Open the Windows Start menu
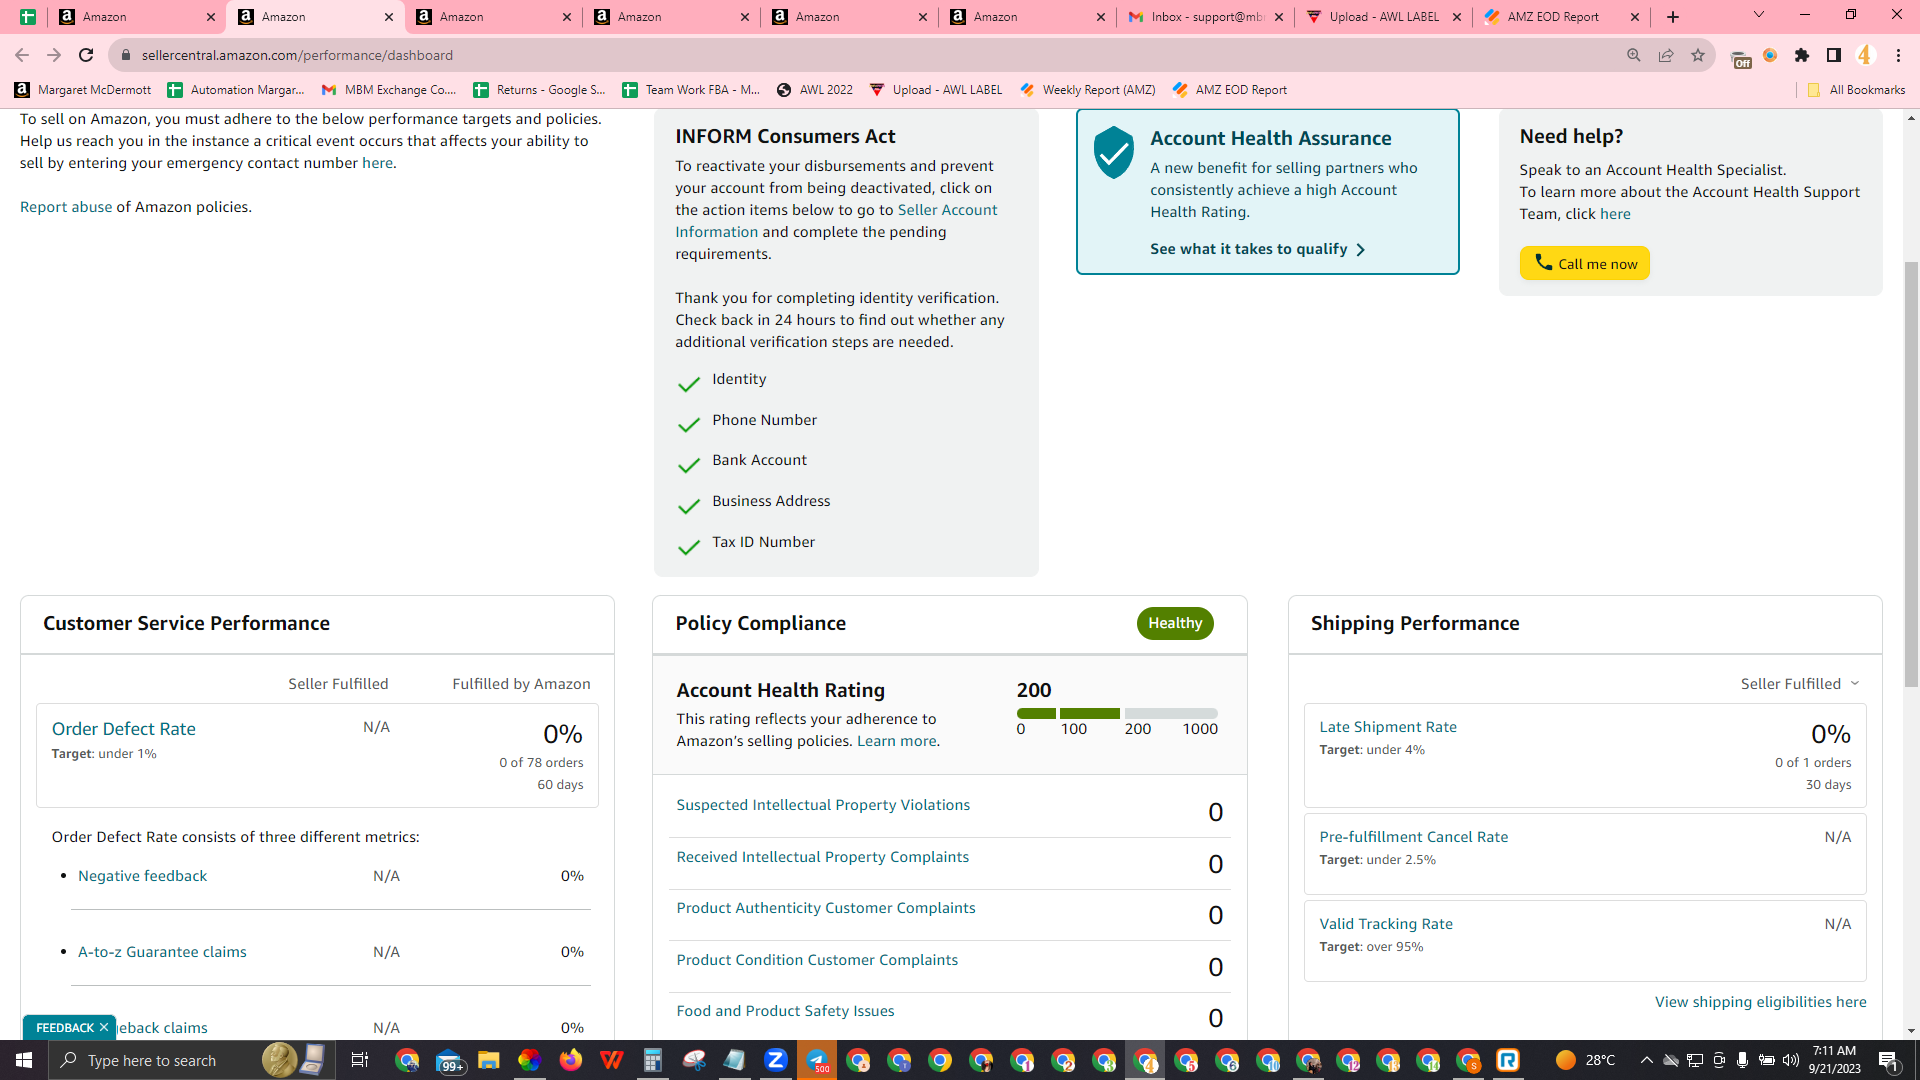Screen dimensions: 1920x1080 pyautogui.click(x=24, y=1060)
